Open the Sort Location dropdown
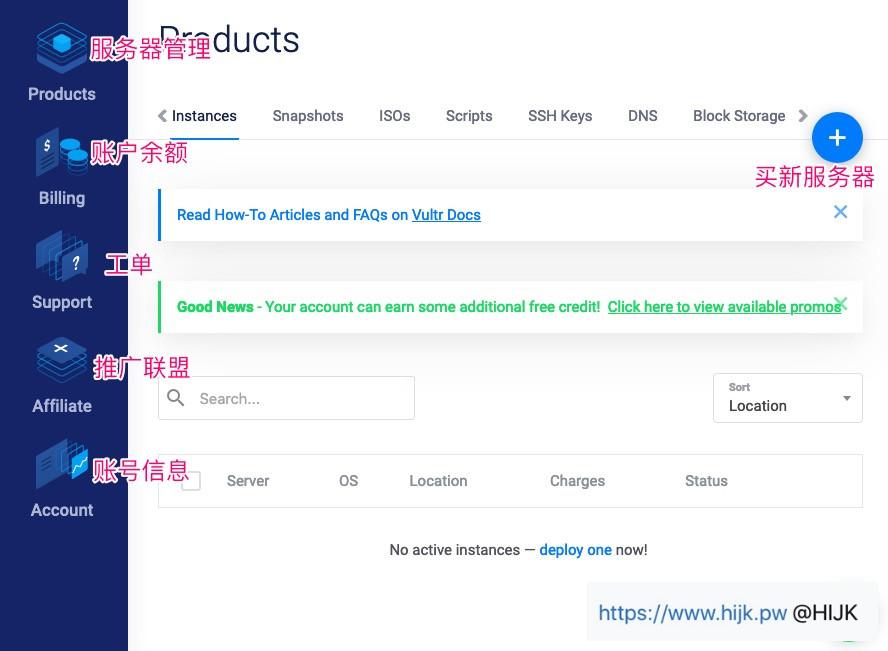The height and width of the screenshot is (651, 888). click(788, 398)
